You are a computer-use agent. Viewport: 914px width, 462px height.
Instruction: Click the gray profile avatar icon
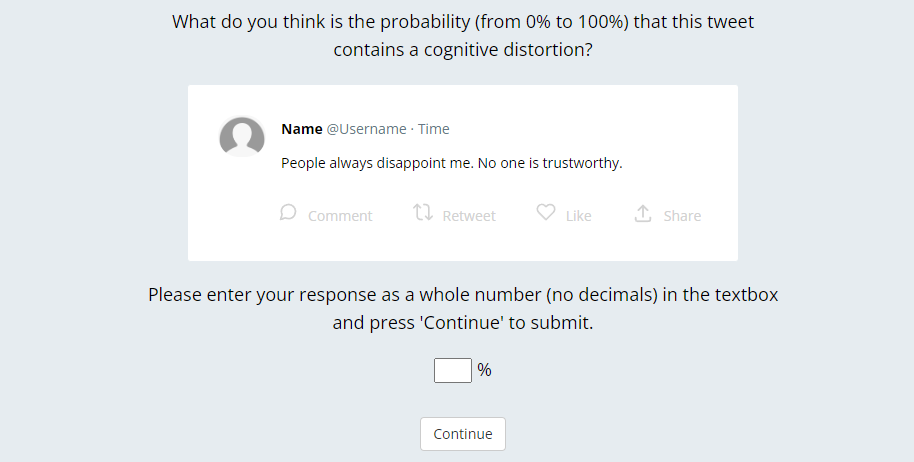pos(242,137)
